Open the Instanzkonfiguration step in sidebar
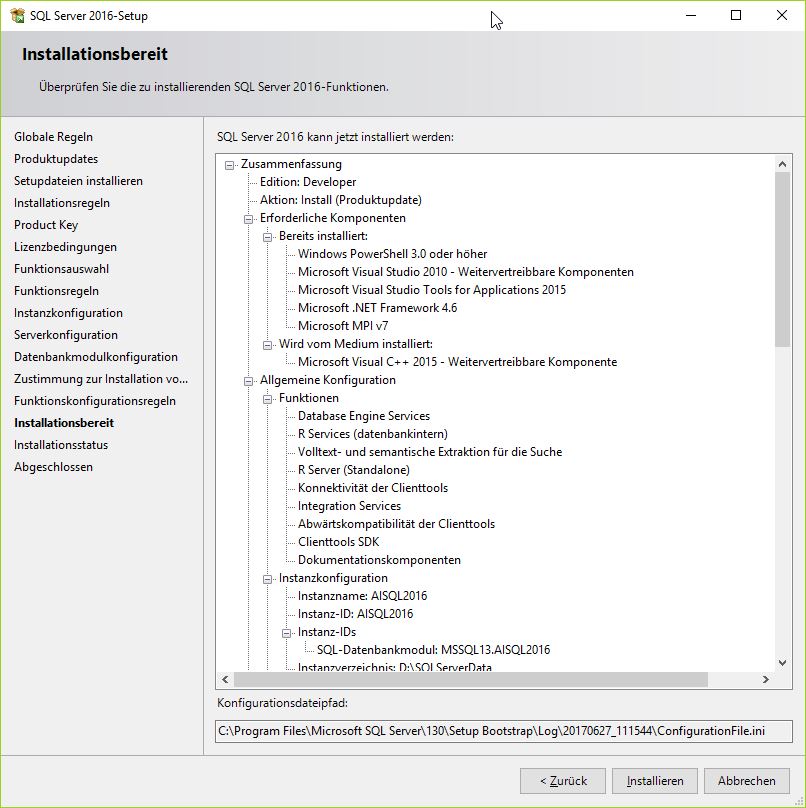Screen dimensions: 806x808 pos(69,313)
